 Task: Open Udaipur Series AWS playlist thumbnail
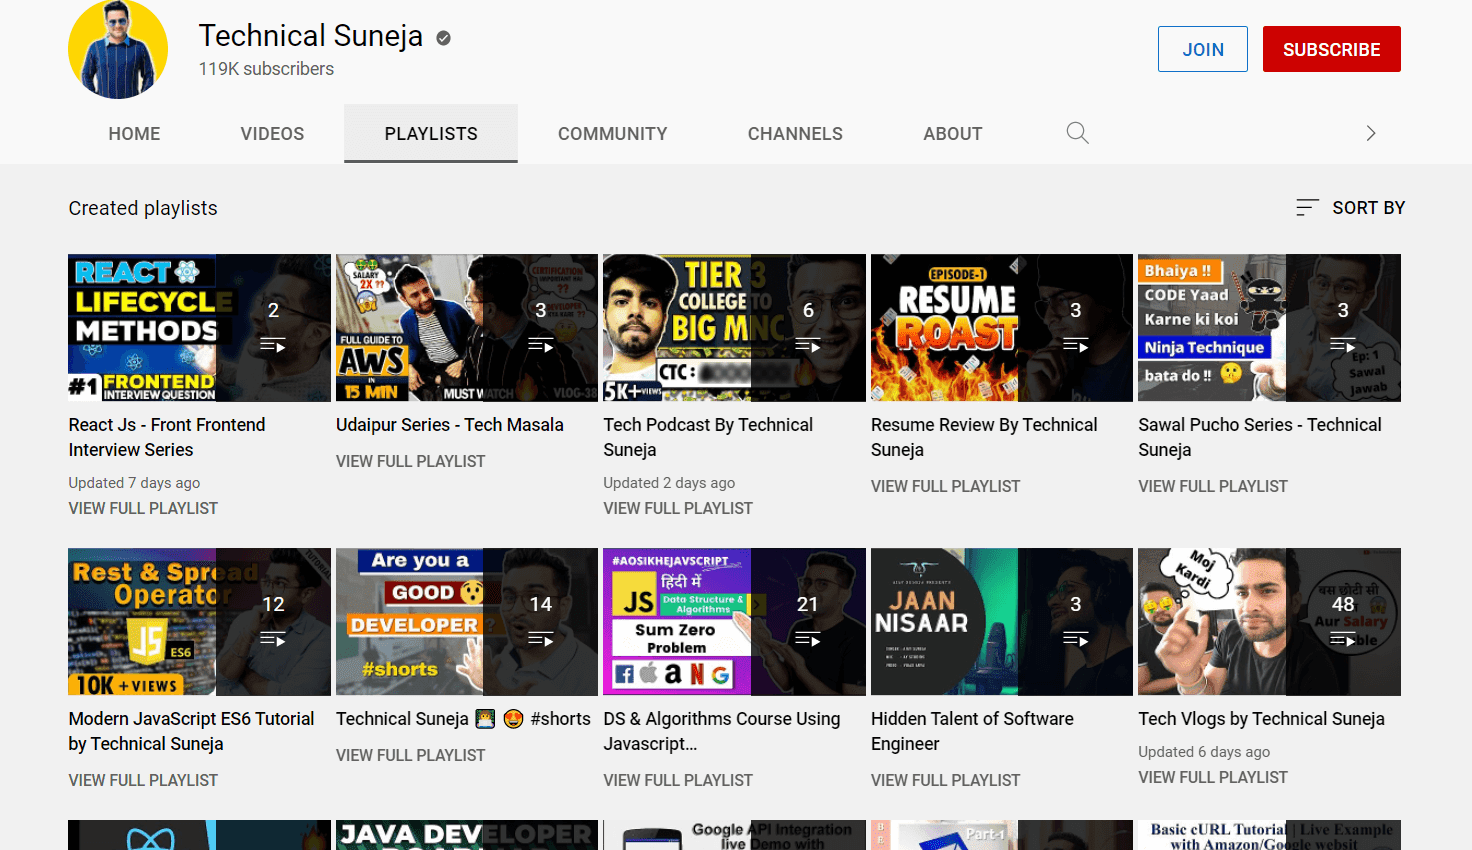tap(467, 328)
